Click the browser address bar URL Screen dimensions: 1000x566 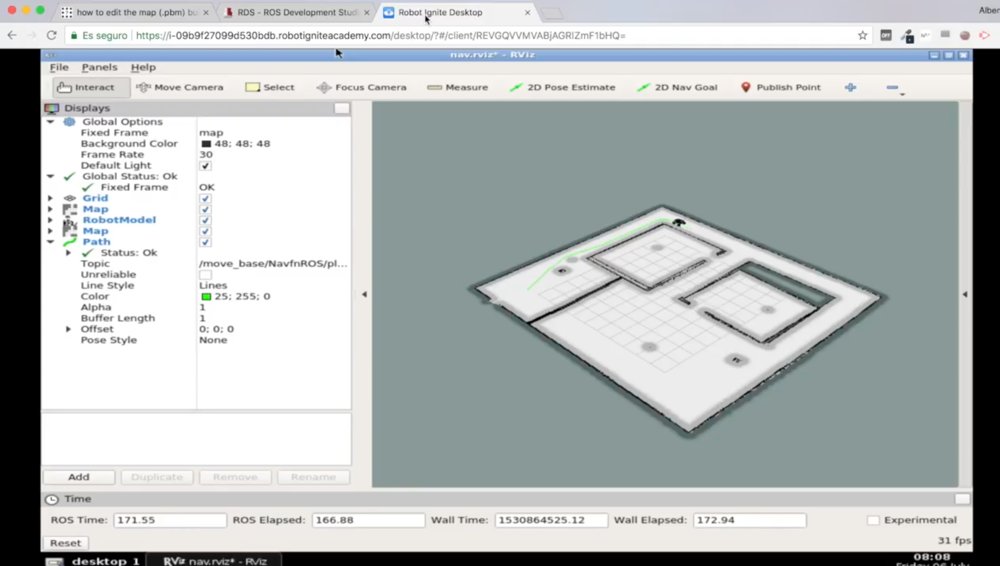381,36
